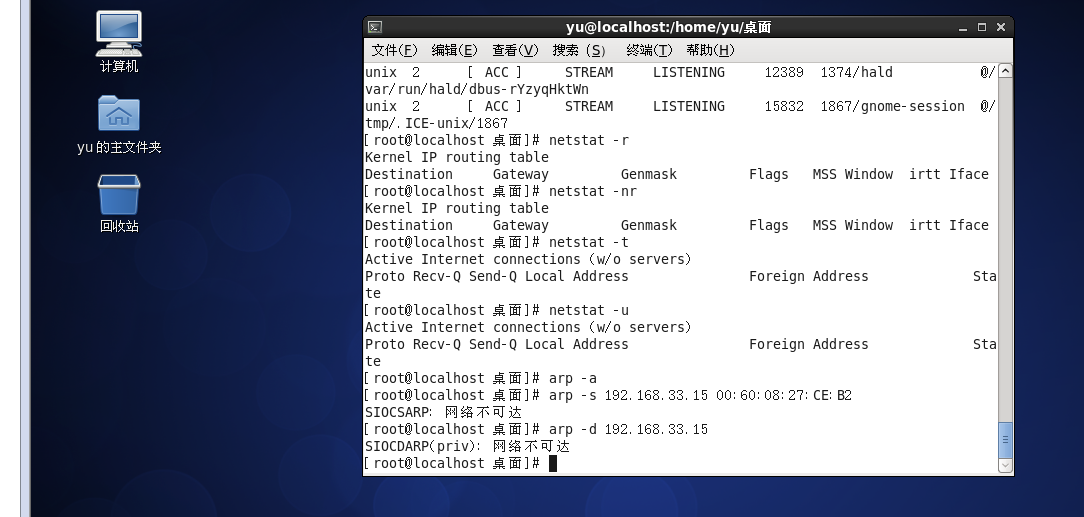
Task: Open the 帮助(H) menu
Action: point(710,50)
